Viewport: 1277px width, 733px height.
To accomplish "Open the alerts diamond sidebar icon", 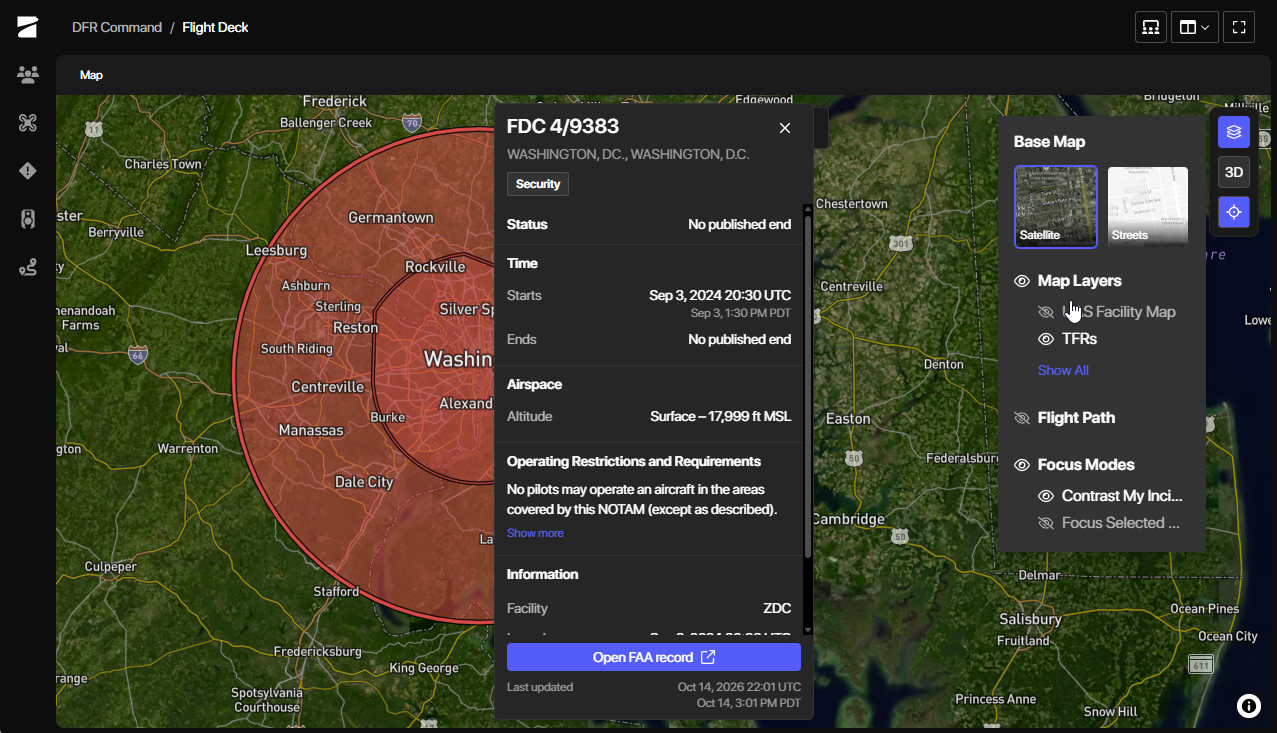I will click(27, 171).
